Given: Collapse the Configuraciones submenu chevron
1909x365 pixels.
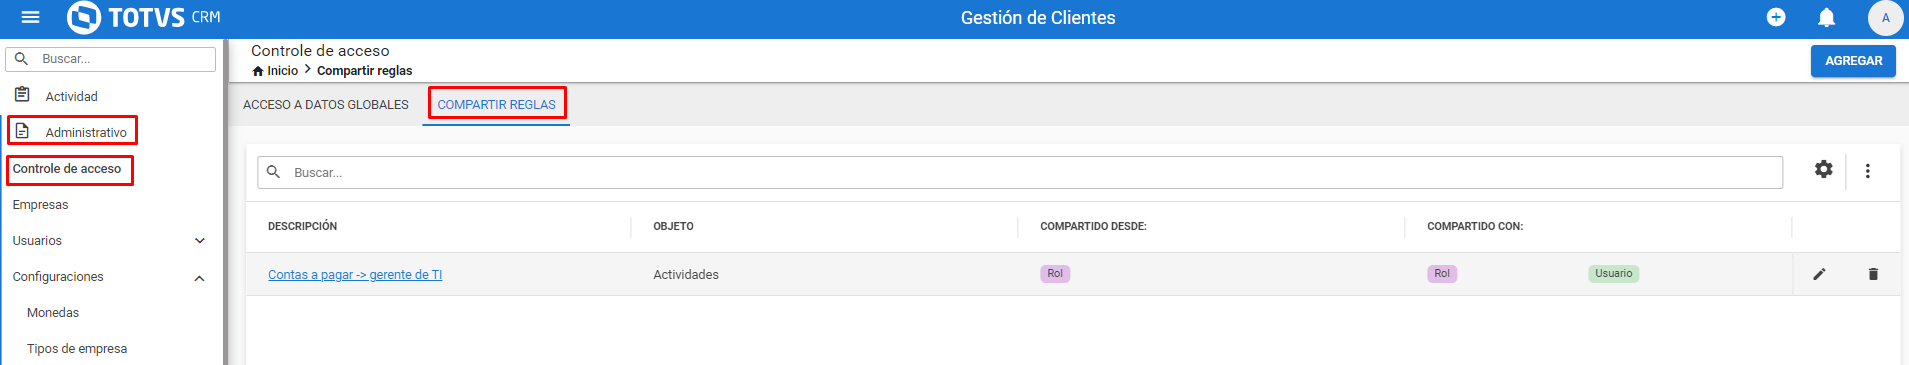Looking at the screenshot, I should (200, 278).
